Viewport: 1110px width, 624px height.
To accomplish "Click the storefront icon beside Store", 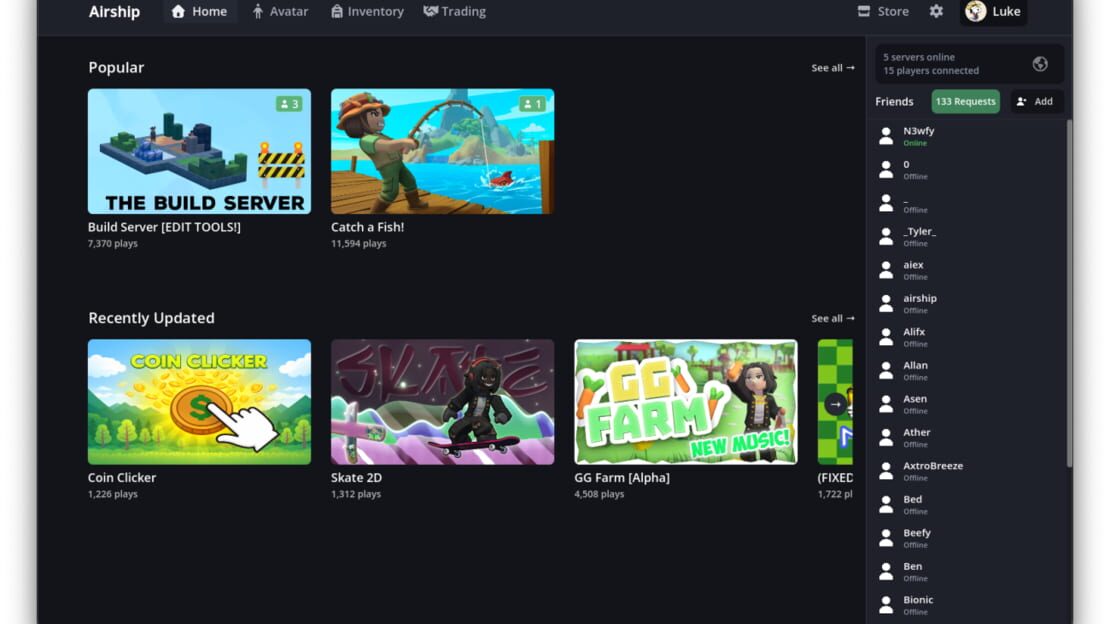I will (864, 11).
